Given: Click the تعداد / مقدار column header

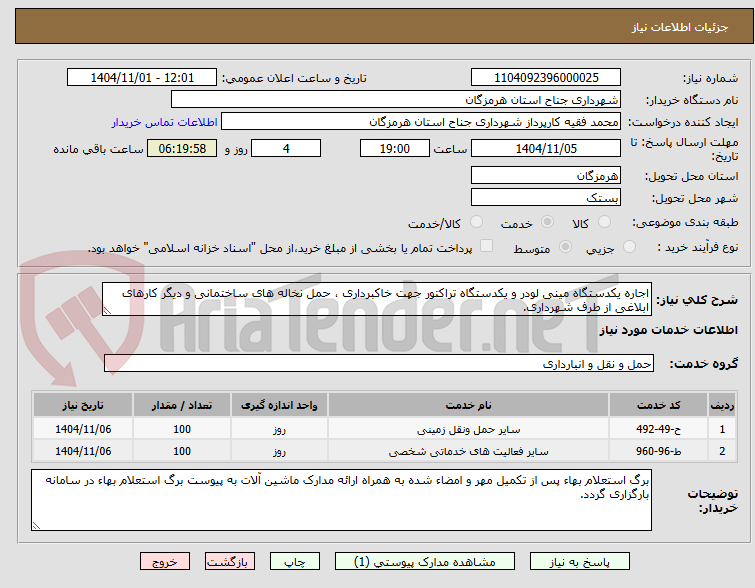Looking at the screenshot, I should (x=182, y=405).
